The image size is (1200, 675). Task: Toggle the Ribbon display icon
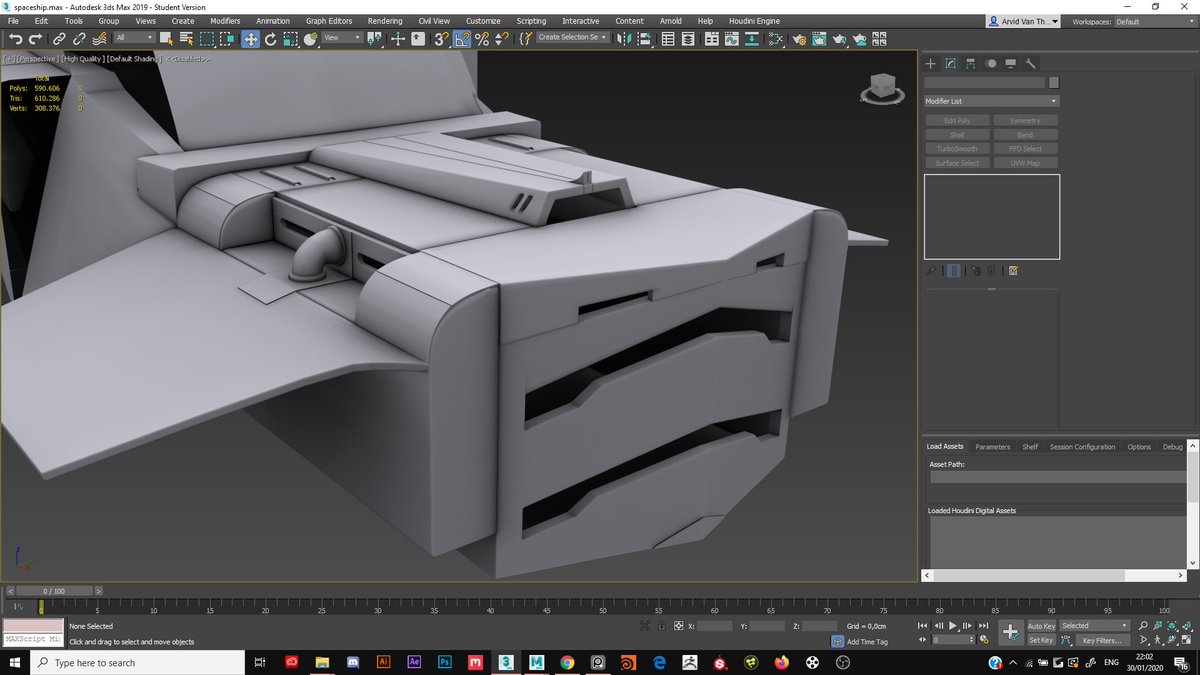coord(712,39)
